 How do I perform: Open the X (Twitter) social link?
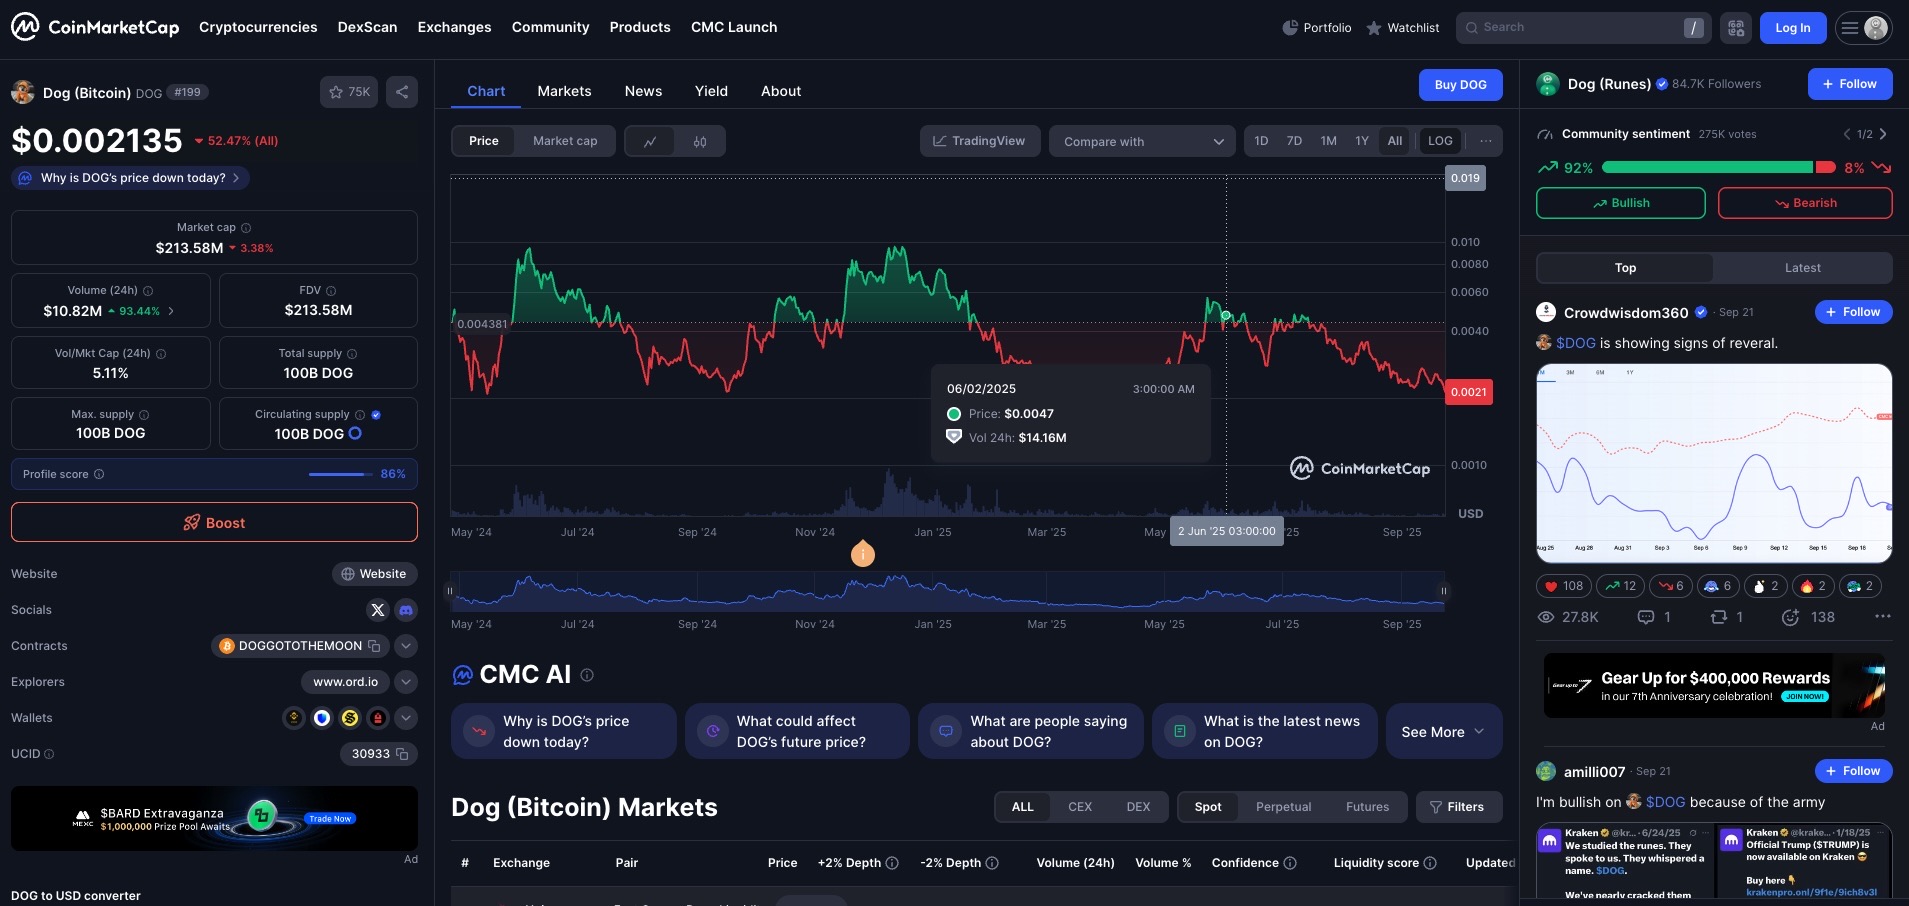coord(377,610)
